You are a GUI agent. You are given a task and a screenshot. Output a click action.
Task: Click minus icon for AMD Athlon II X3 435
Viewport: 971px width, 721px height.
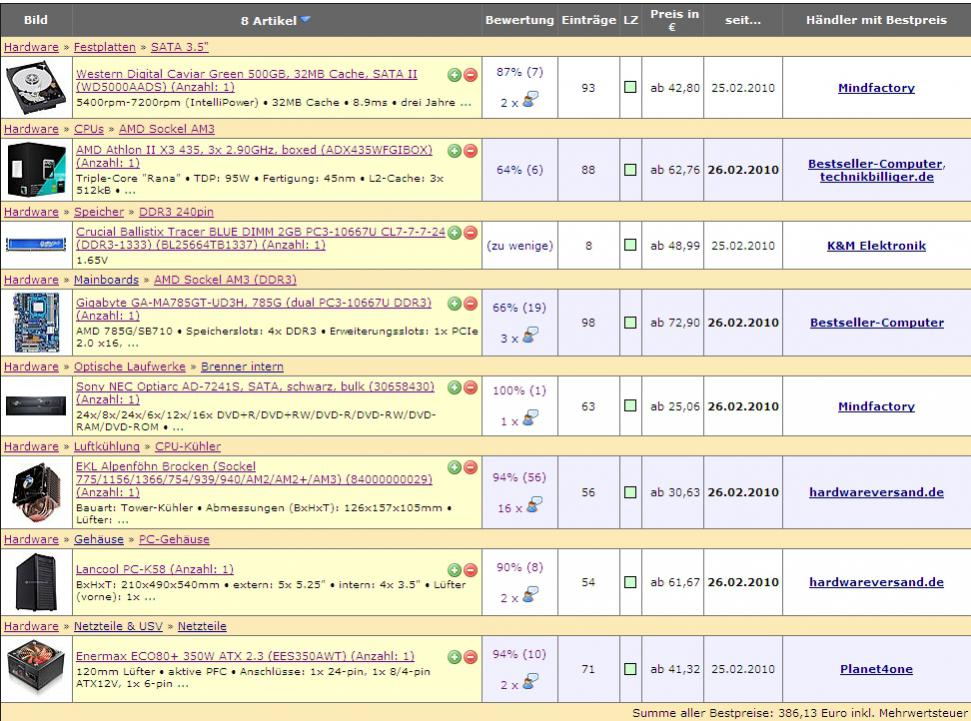coord(471,151)
